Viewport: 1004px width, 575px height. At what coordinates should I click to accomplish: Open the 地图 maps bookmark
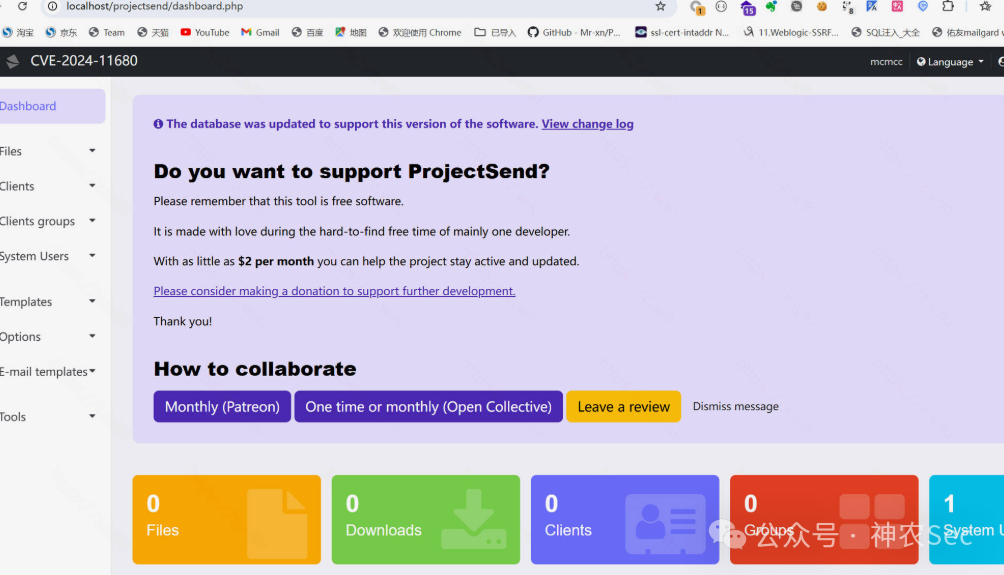[x=351, y=32]
